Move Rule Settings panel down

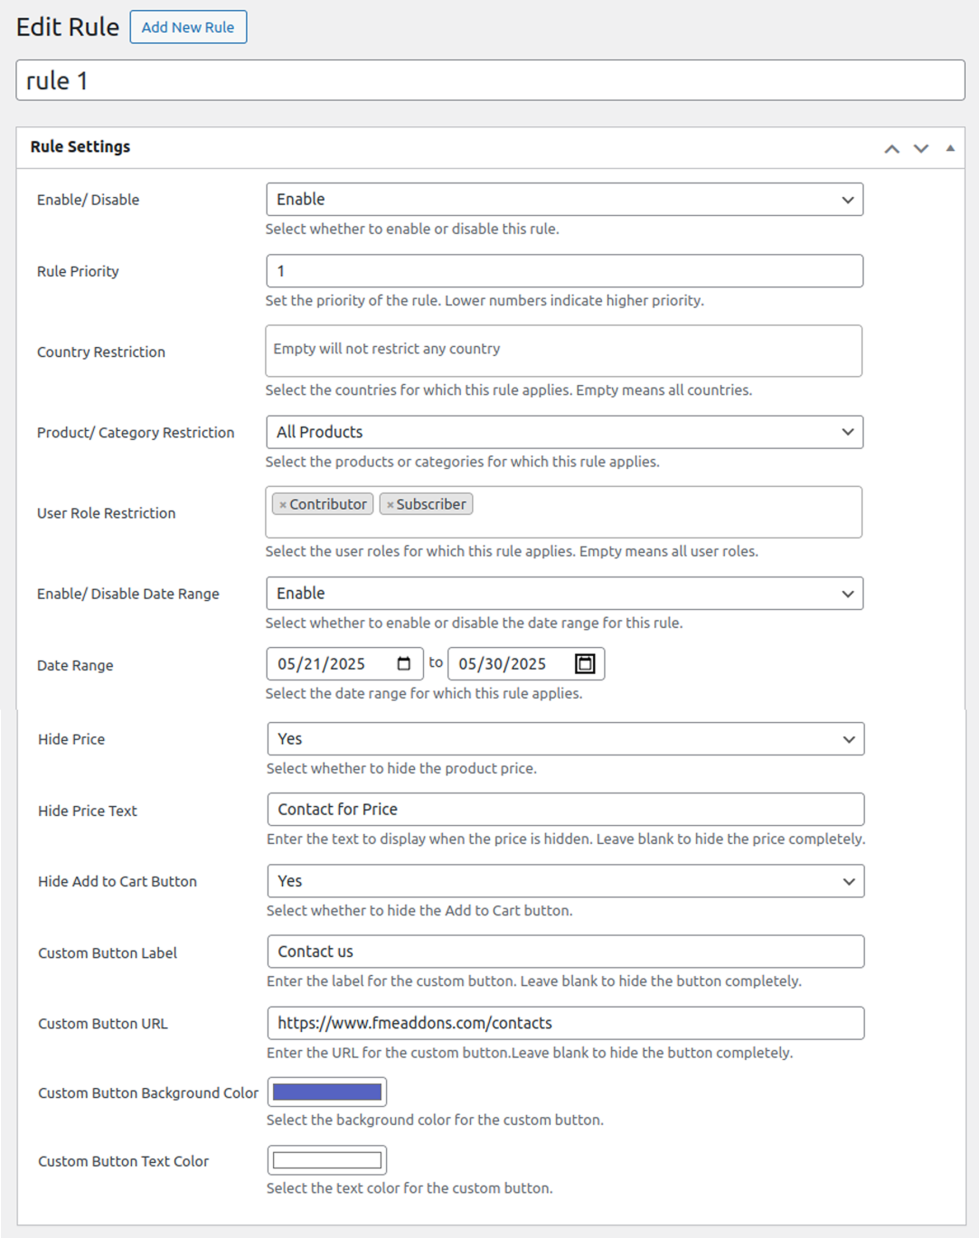(x=921, y=148)
